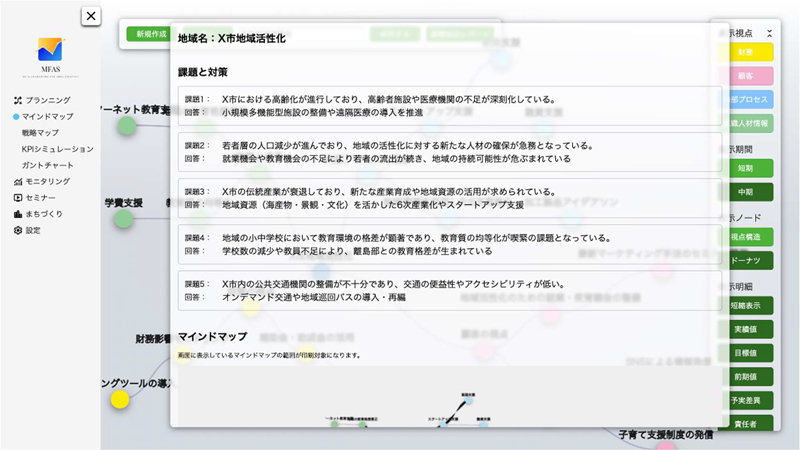Select the セミナー menu label
Screen dimensions: 800x450
(x=41, y=197)
